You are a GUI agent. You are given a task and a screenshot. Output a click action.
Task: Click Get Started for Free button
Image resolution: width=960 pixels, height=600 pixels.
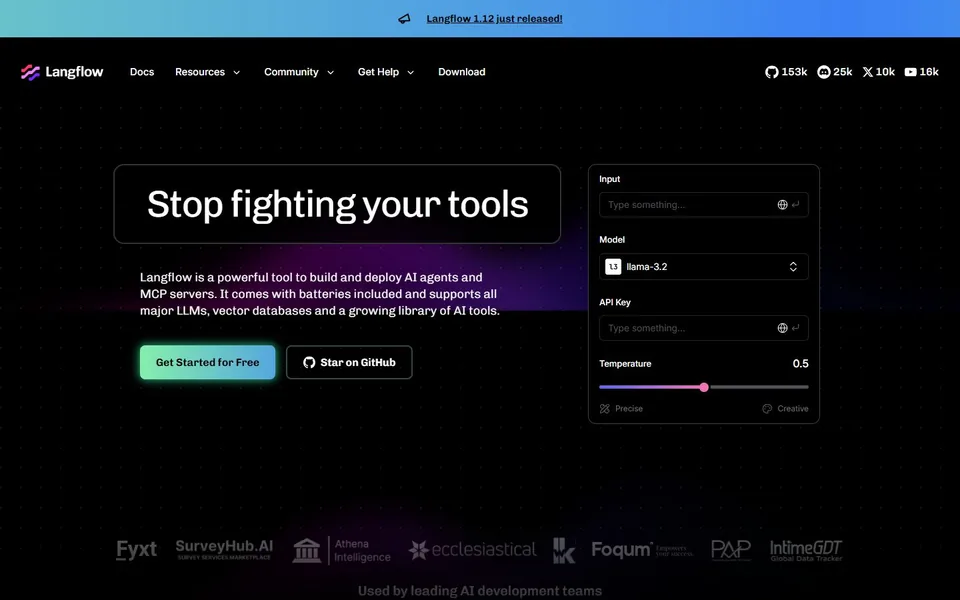pos(208,362)
